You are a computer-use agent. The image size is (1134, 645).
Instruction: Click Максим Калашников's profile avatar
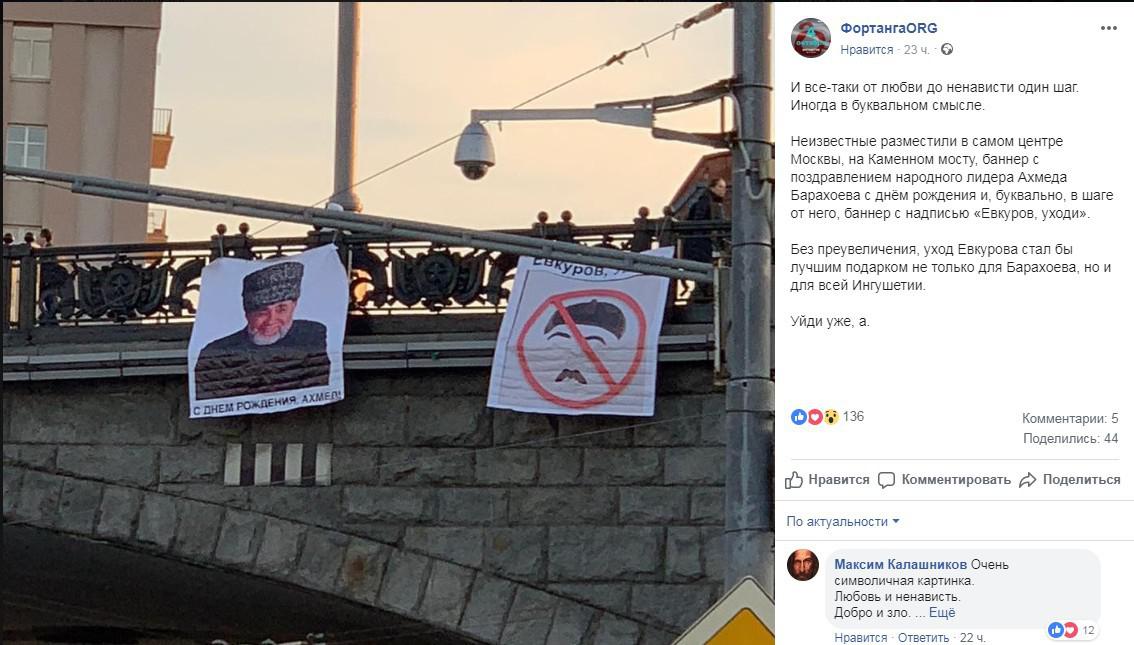click(803, 565)
